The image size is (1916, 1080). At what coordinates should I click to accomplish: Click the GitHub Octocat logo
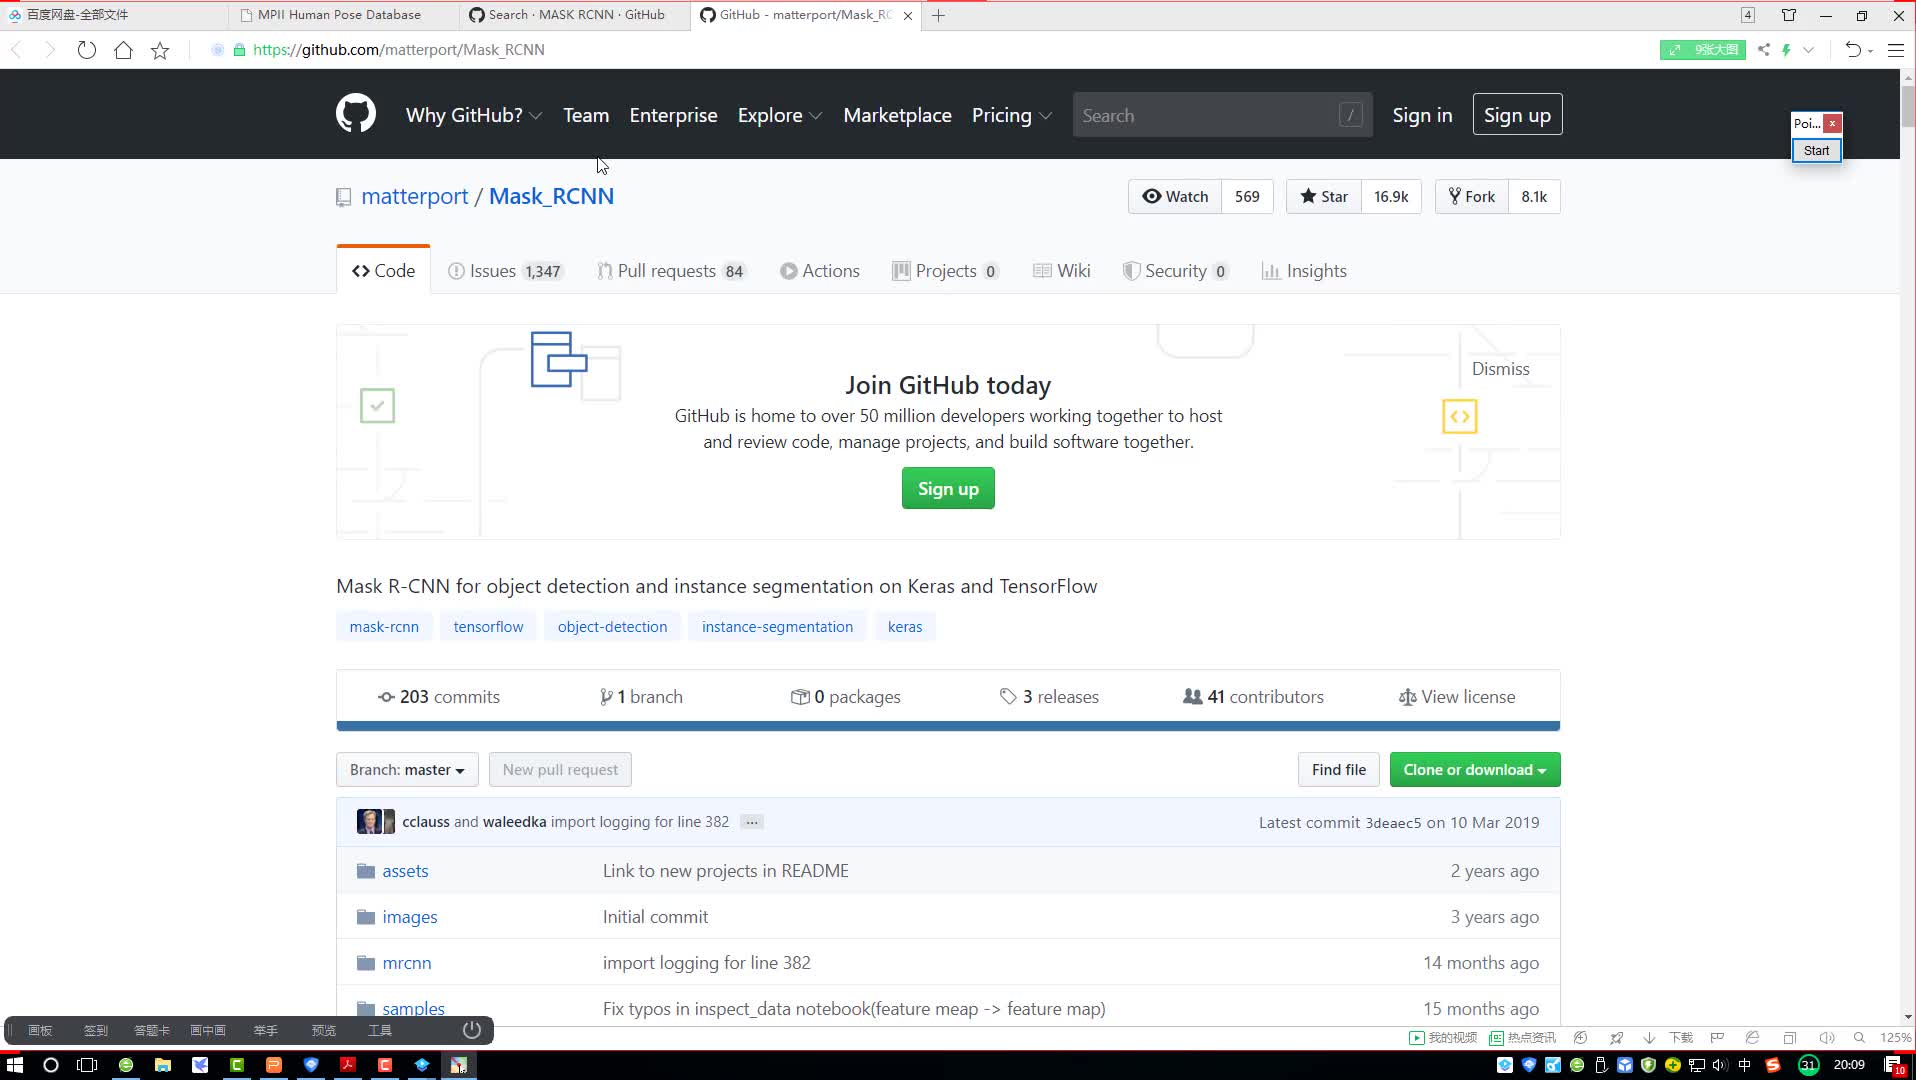pos(356,114)
